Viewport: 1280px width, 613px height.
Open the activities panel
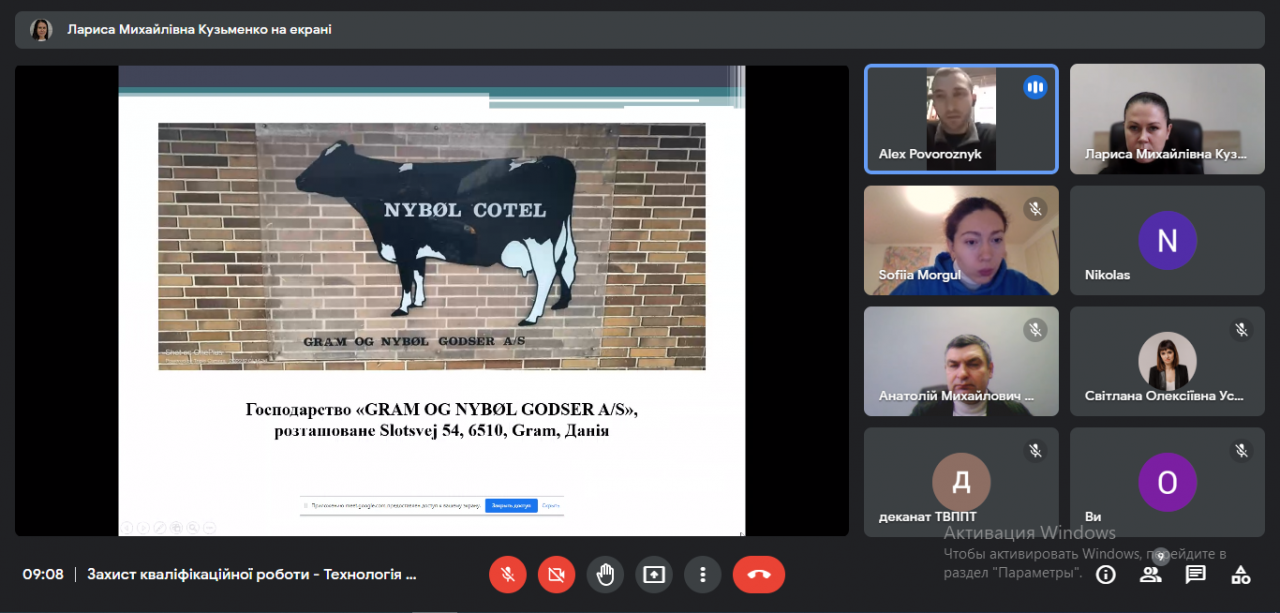[1241, 574]
